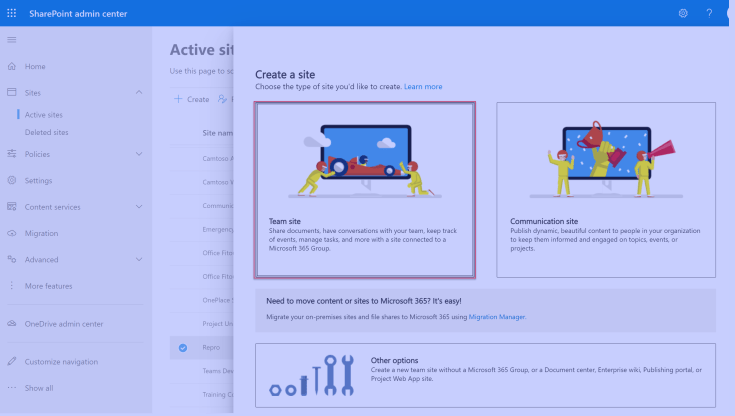
Task: Toggle the selected checkmark on the Repro row
Action: [x=182, y=348]
